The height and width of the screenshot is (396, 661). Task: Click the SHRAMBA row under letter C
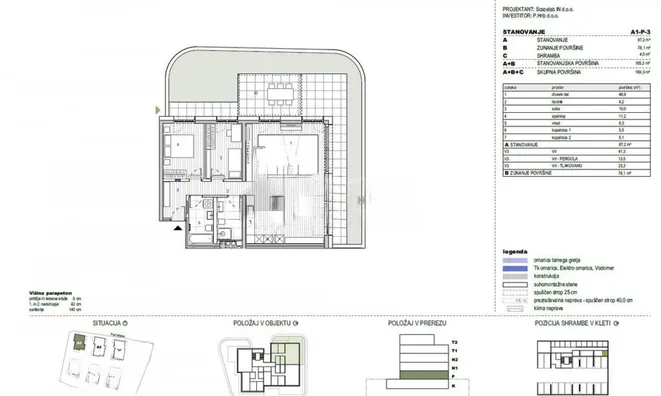(576, 56)
